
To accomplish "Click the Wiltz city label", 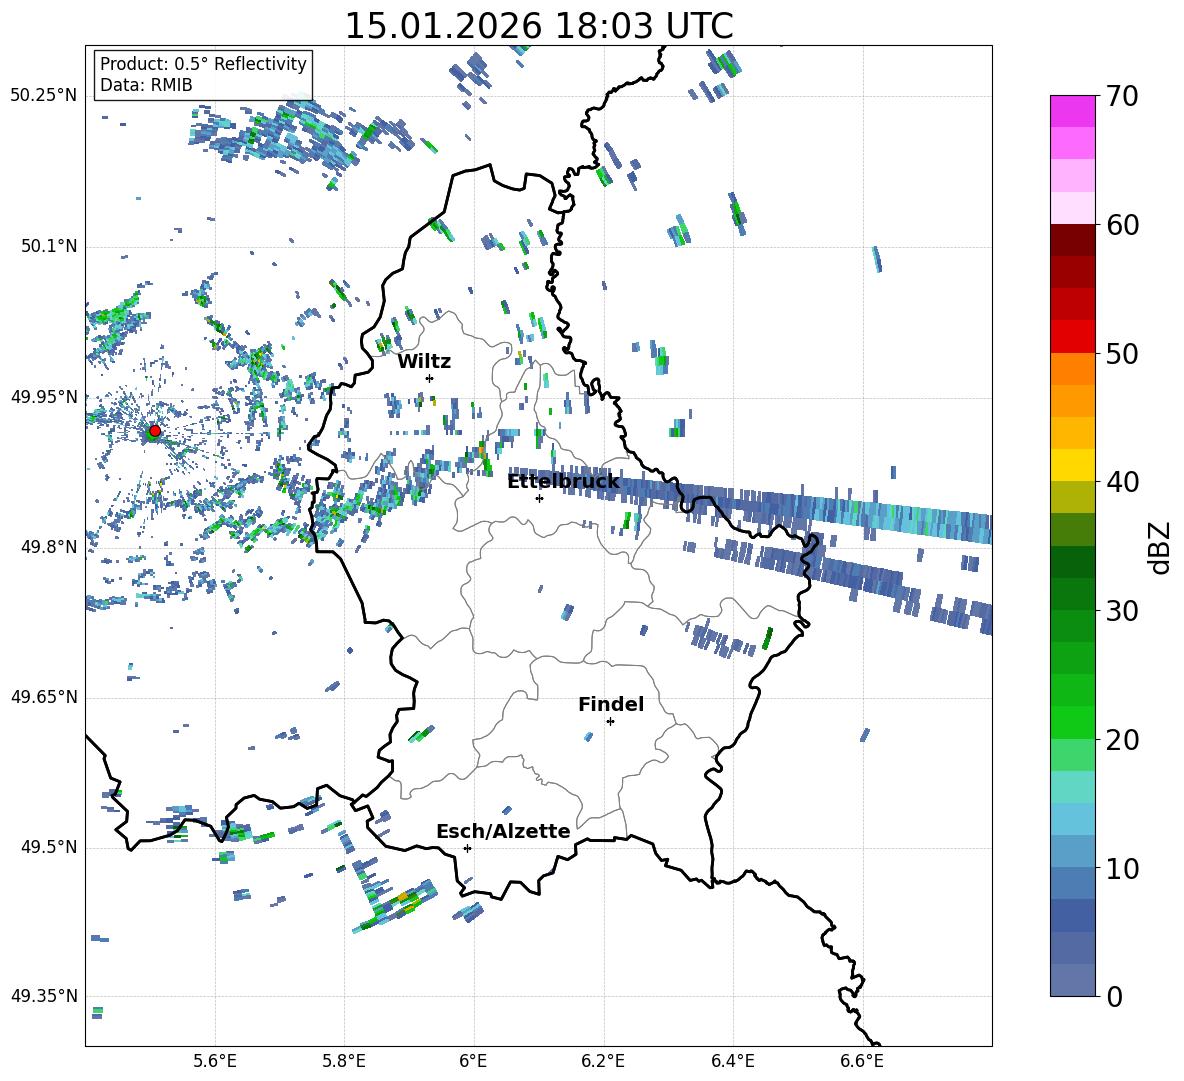I will [x=424, y=362].
